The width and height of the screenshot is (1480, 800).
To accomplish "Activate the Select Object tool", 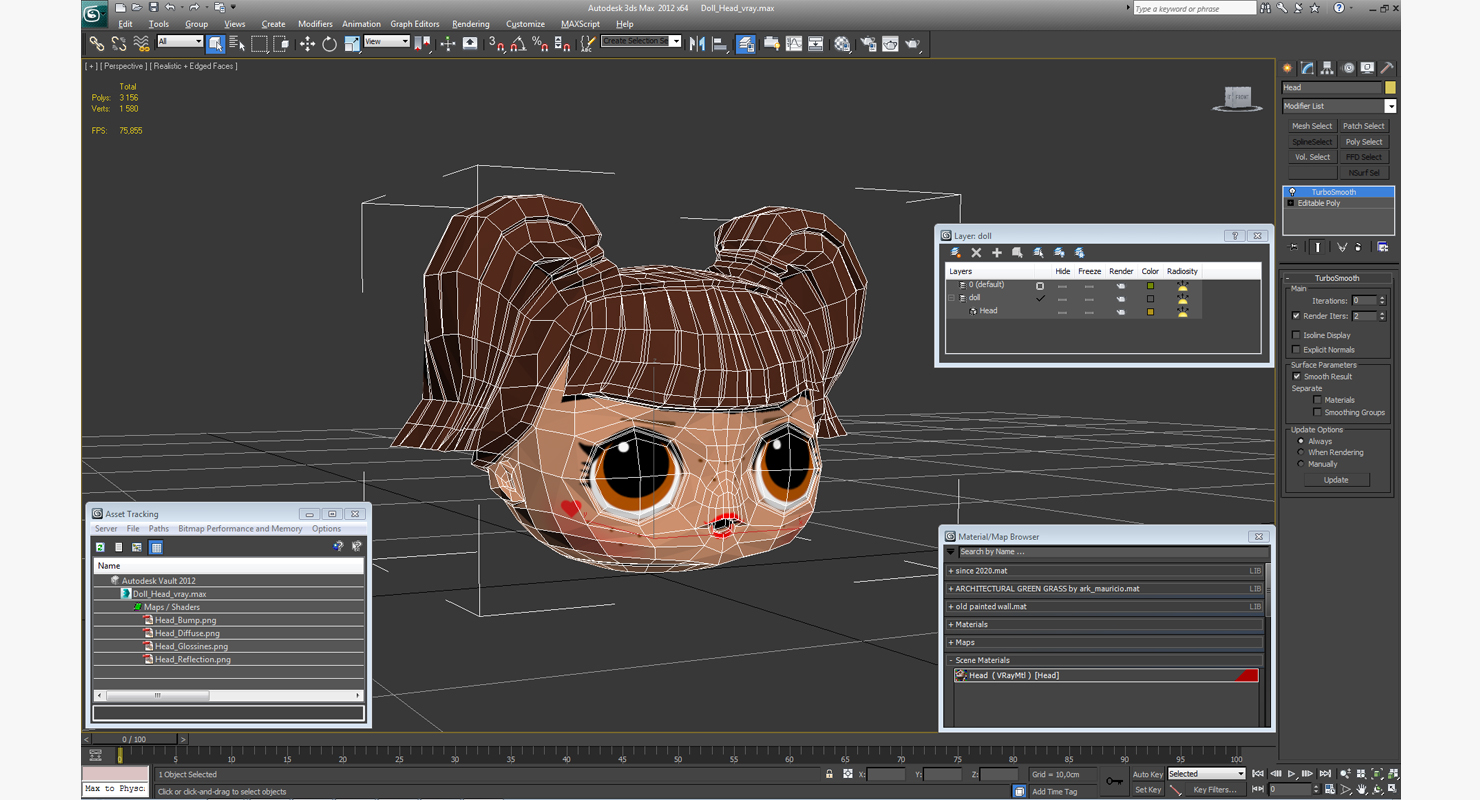I will point(215,44).
